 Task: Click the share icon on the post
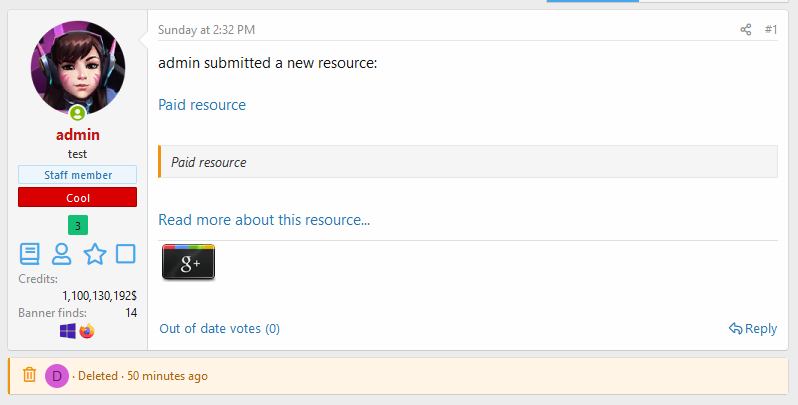click(x=745, y=30)
